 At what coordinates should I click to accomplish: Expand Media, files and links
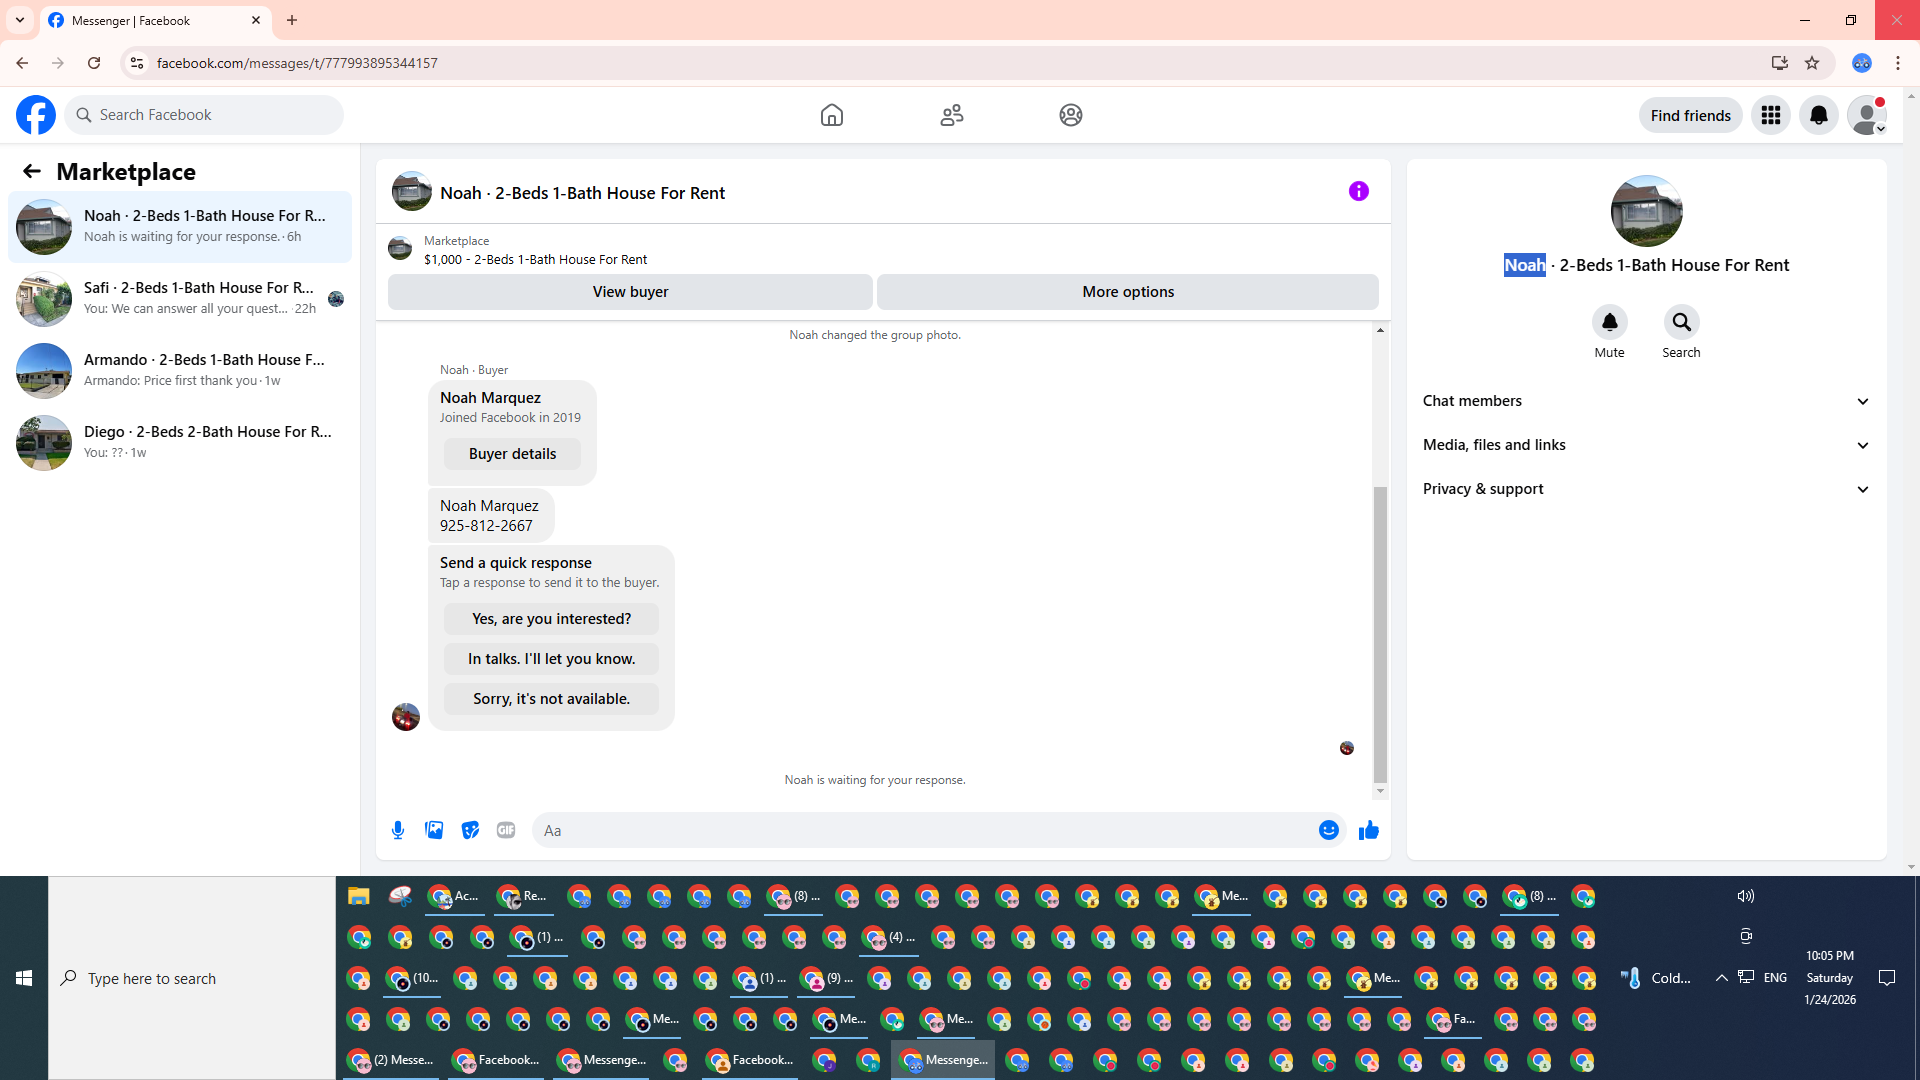coord(1646,445)
